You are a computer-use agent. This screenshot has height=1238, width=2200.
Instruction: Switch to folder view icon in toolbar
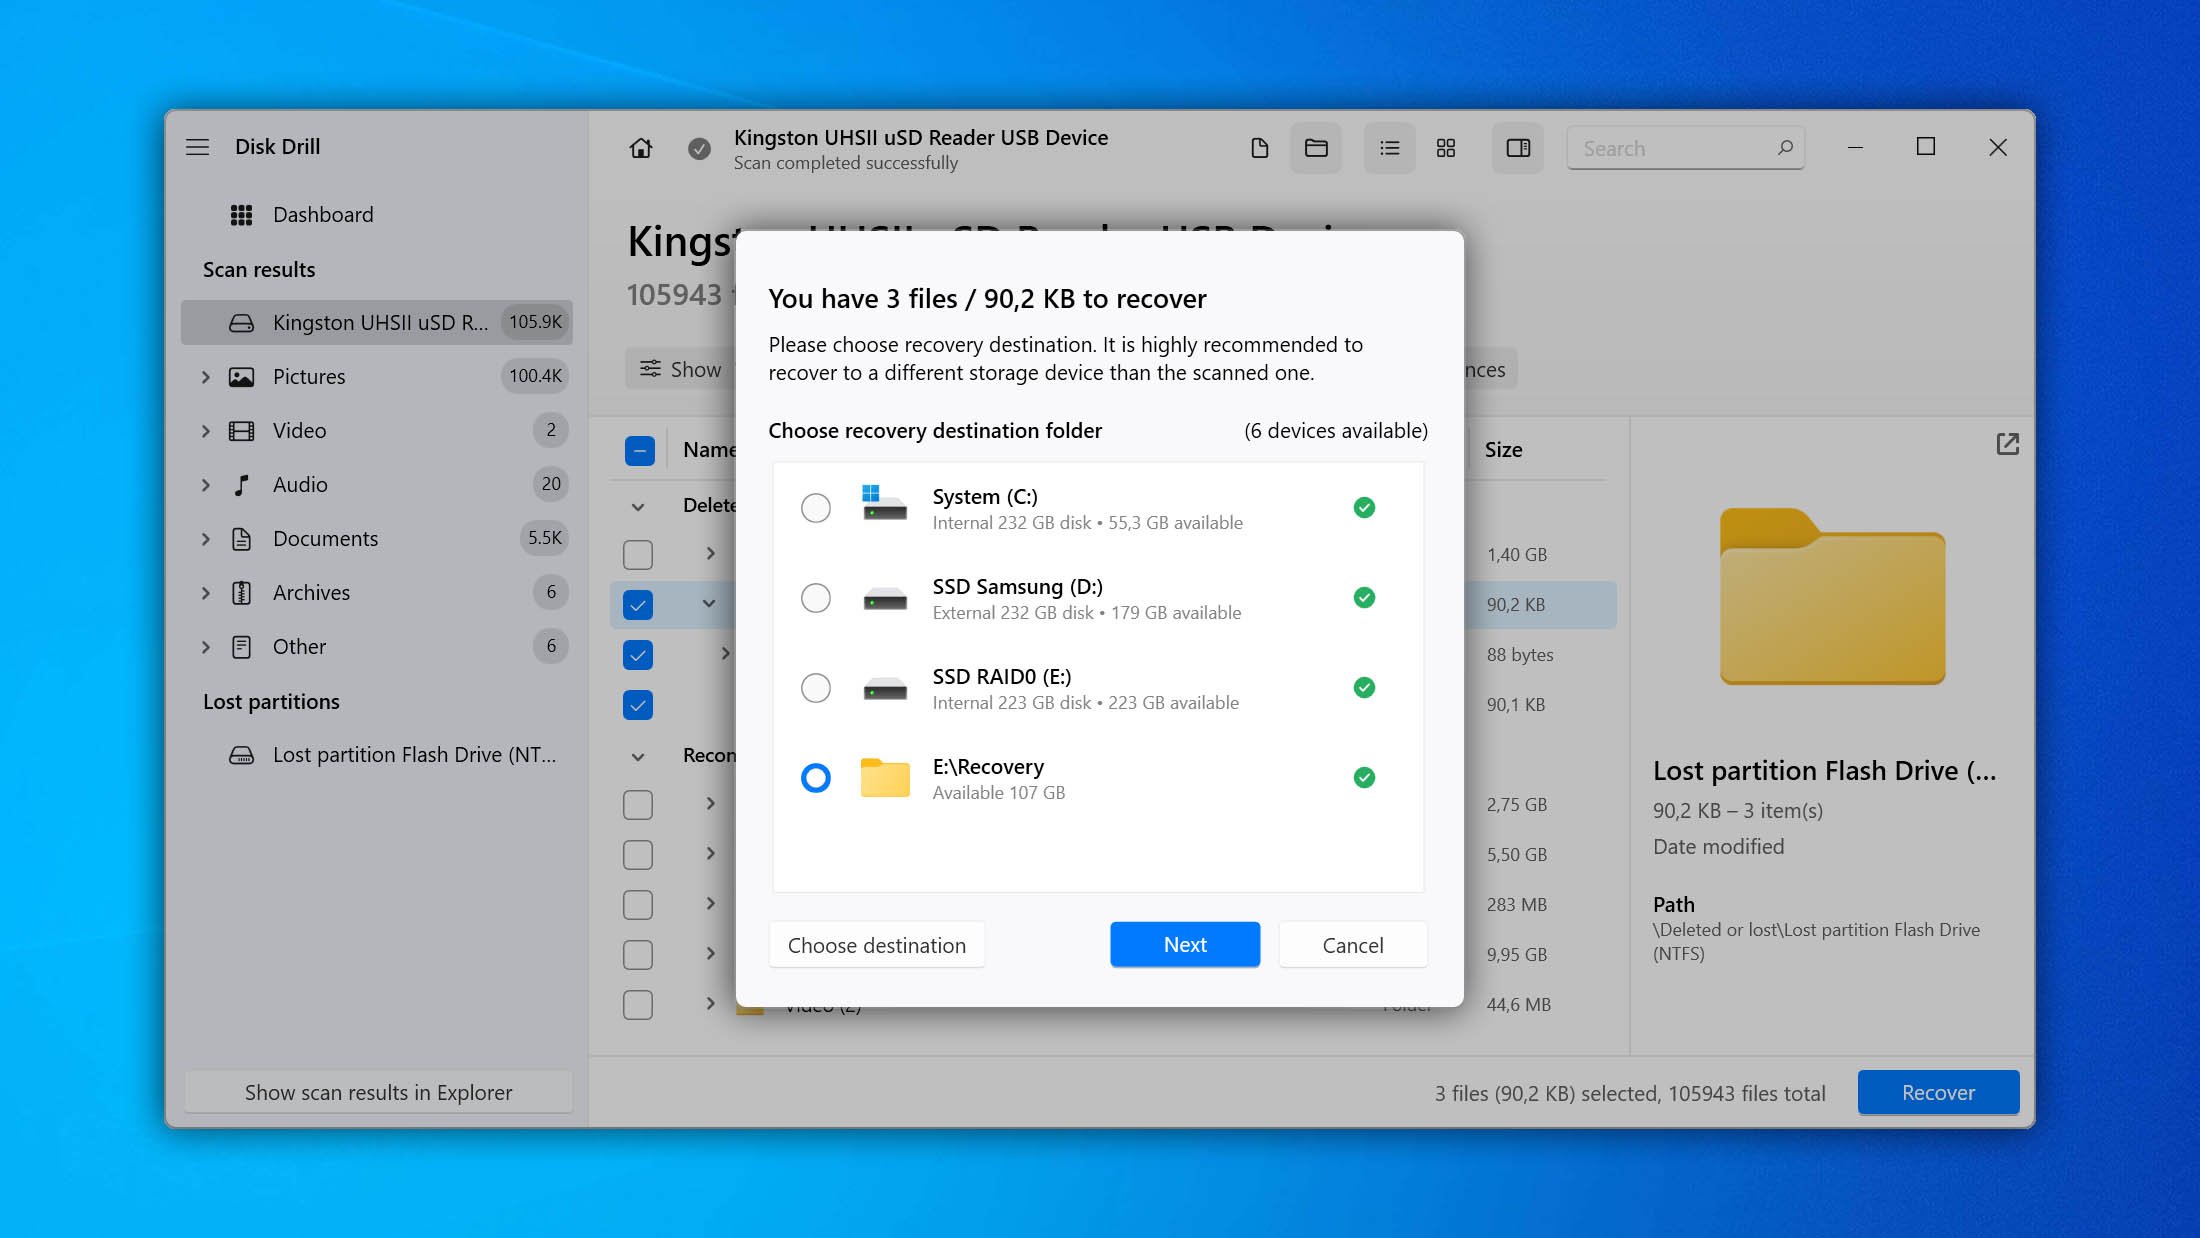[1316, 148]
